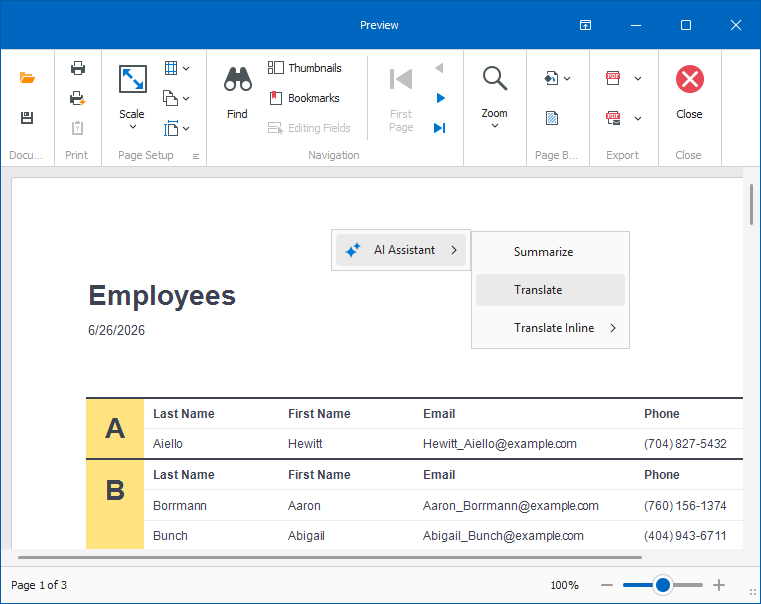This screenshot has width=761, height=604.
Task: Expand the page size dropdown arrow
Action: [x=186, y=129]
